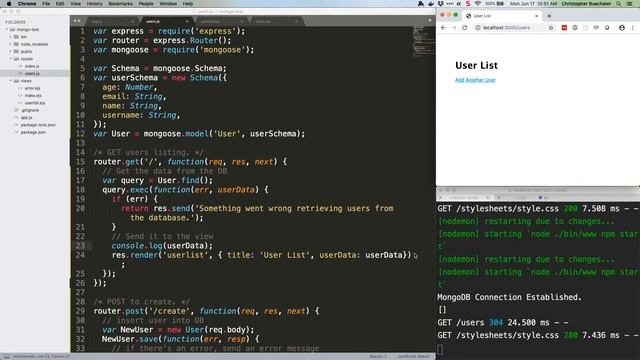
Task: Open the File menu
Action: 46,4
